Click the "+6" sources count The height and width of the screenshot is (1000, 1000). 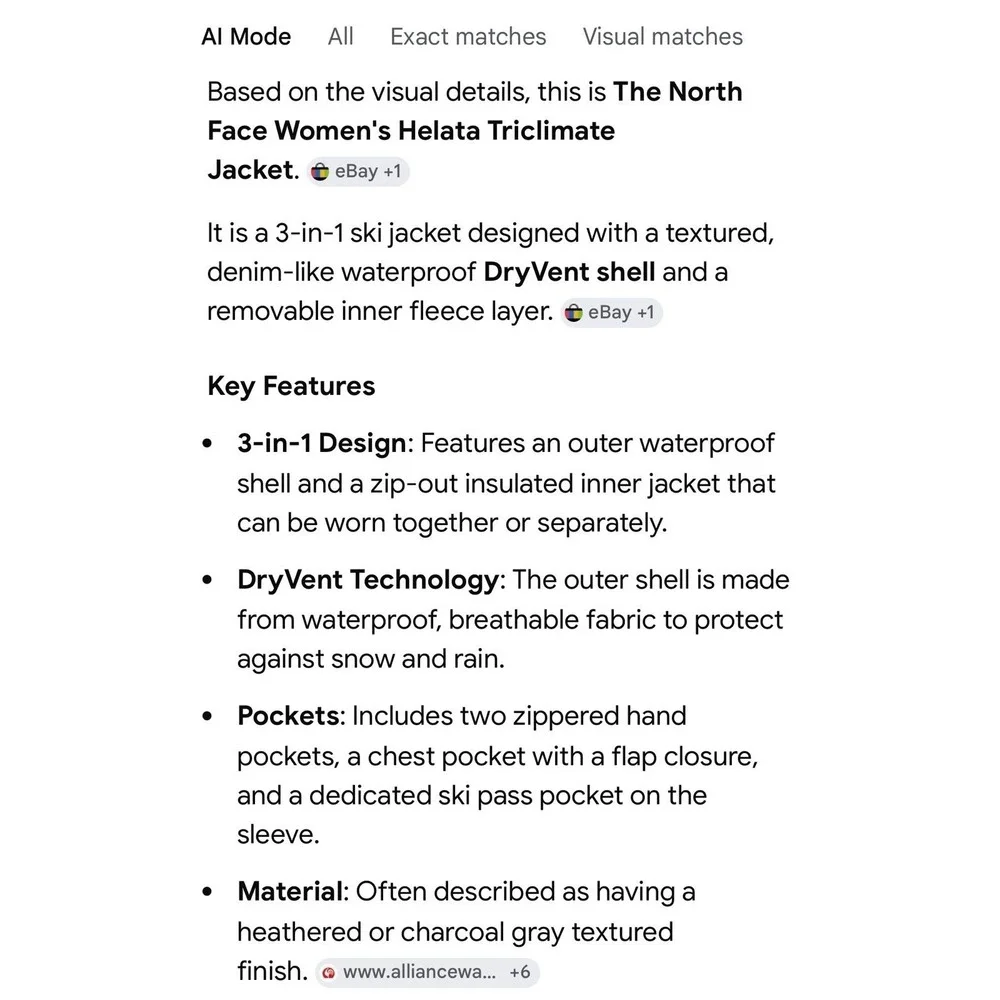[x=519, y=972]
